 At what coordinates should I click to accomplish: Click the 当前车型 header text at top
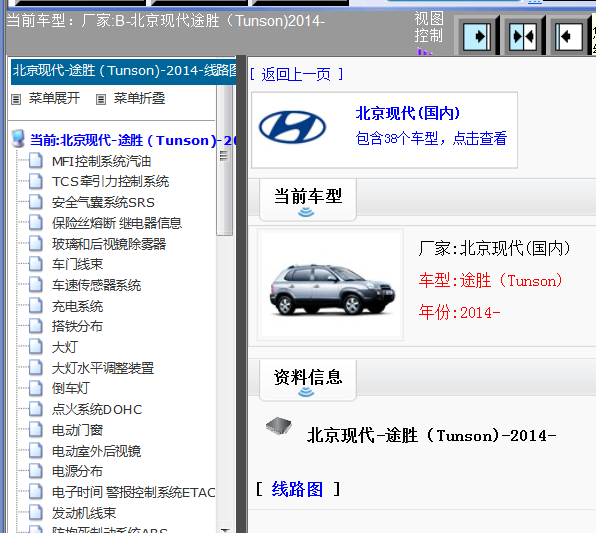(166, 21)
